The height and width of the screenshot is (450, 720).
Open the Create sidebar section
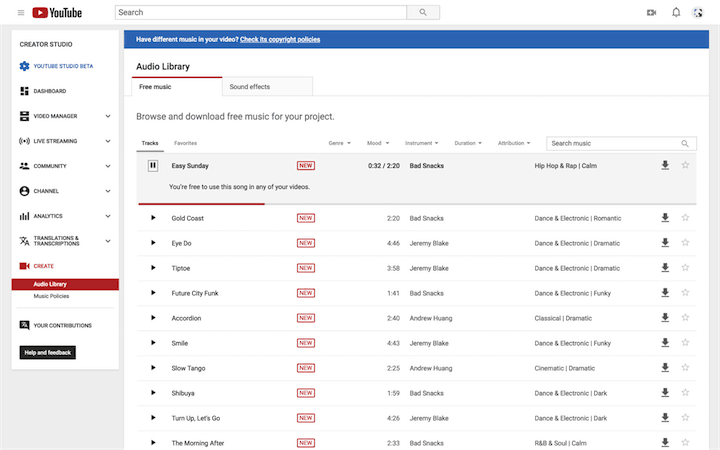(37, 266)
